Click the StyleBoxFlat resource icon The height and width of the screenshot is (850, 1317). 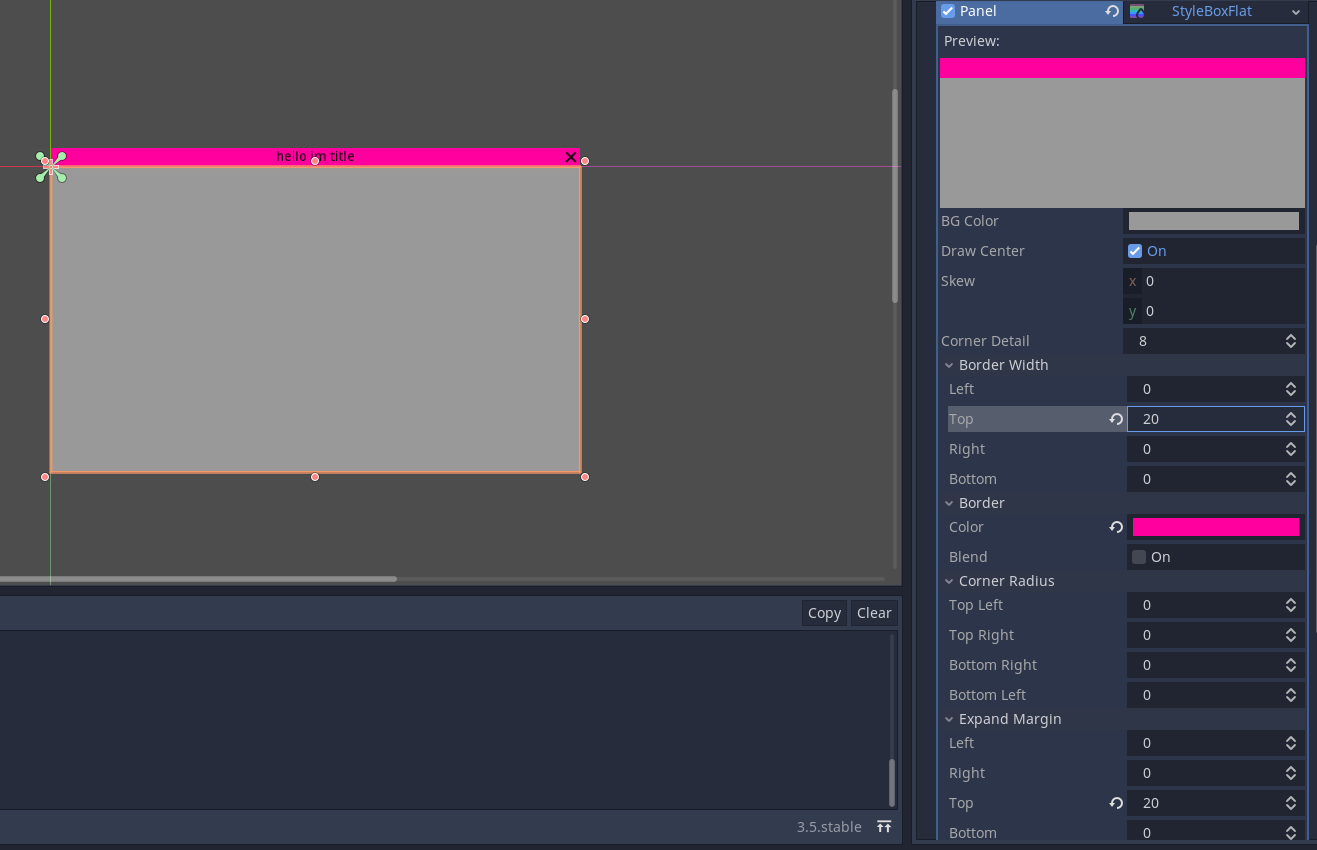[1137, 12]
